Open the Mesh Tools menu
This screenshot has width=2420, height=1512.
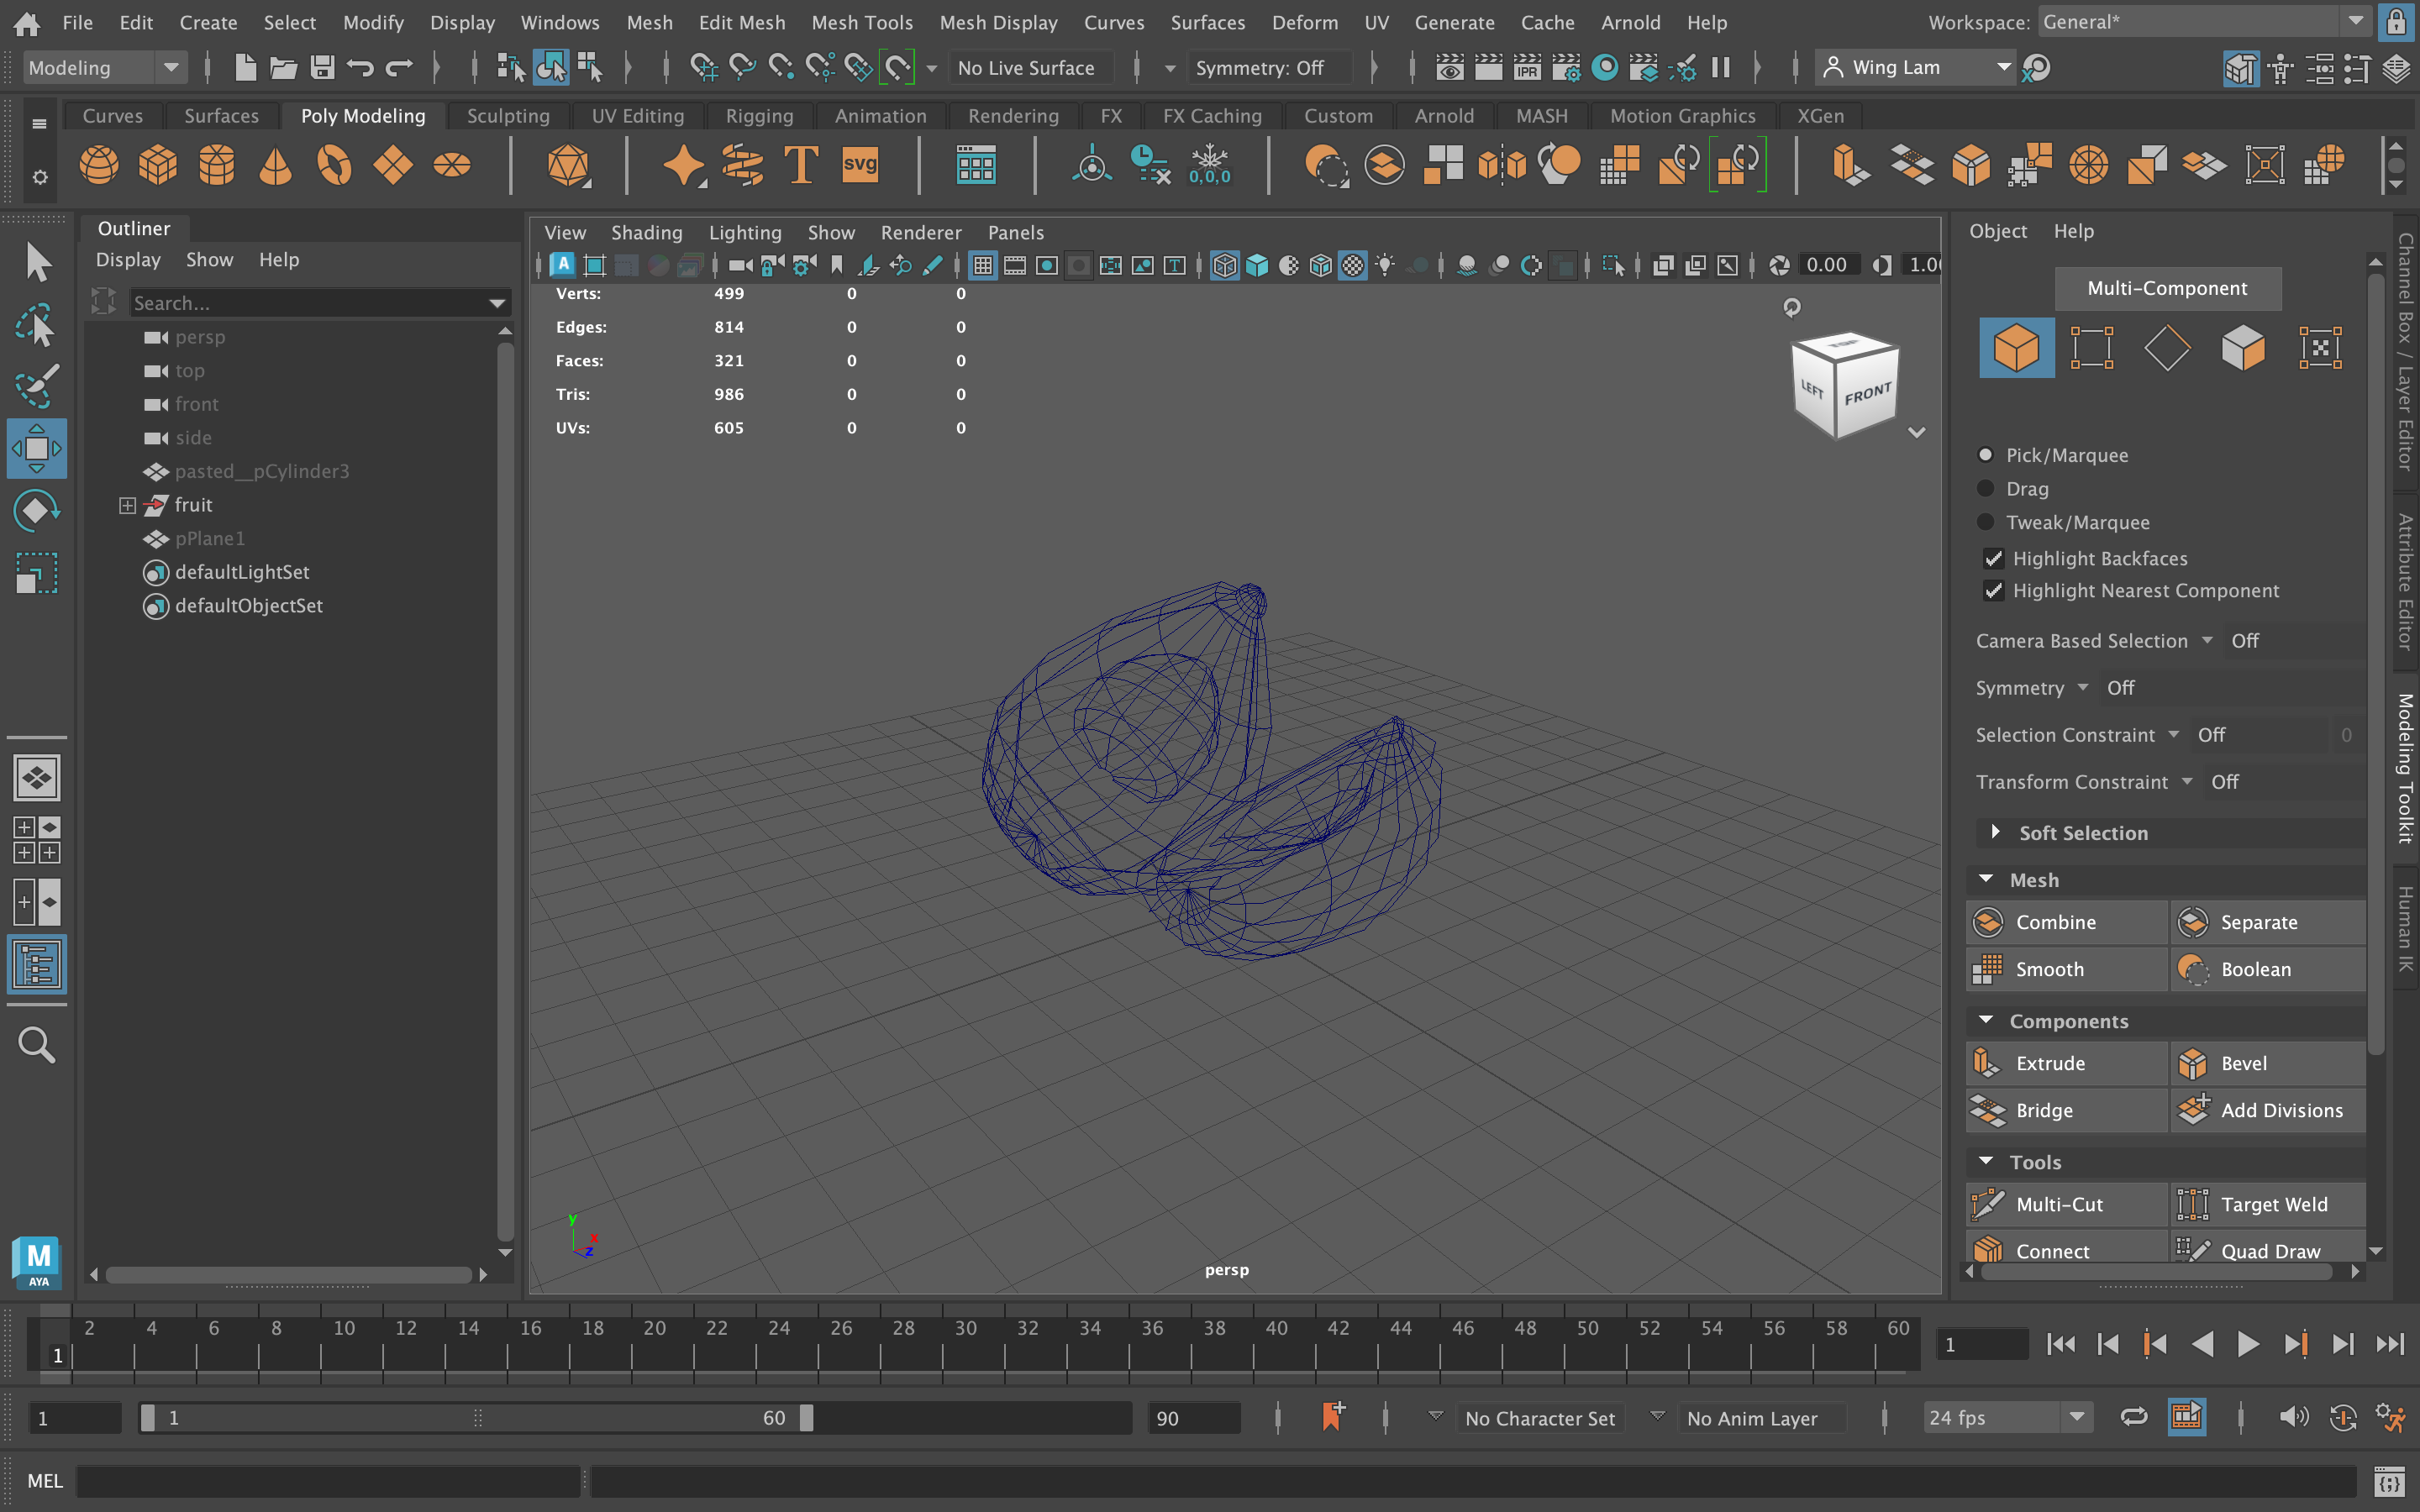pos(862,22)
